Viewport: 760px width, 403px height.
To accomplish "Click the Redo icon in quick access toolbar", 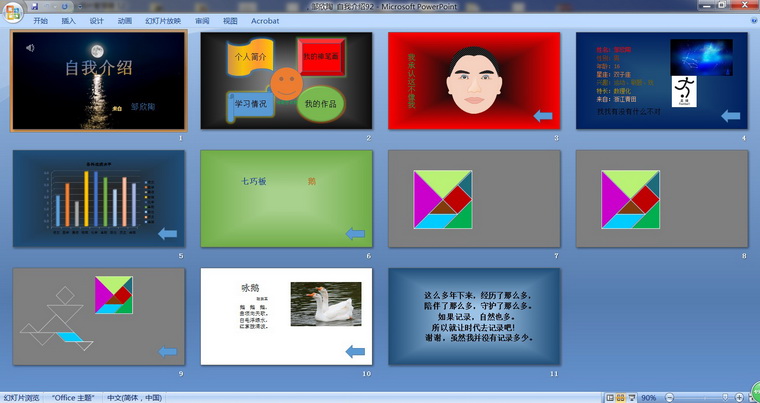I will tap(64, 5).
